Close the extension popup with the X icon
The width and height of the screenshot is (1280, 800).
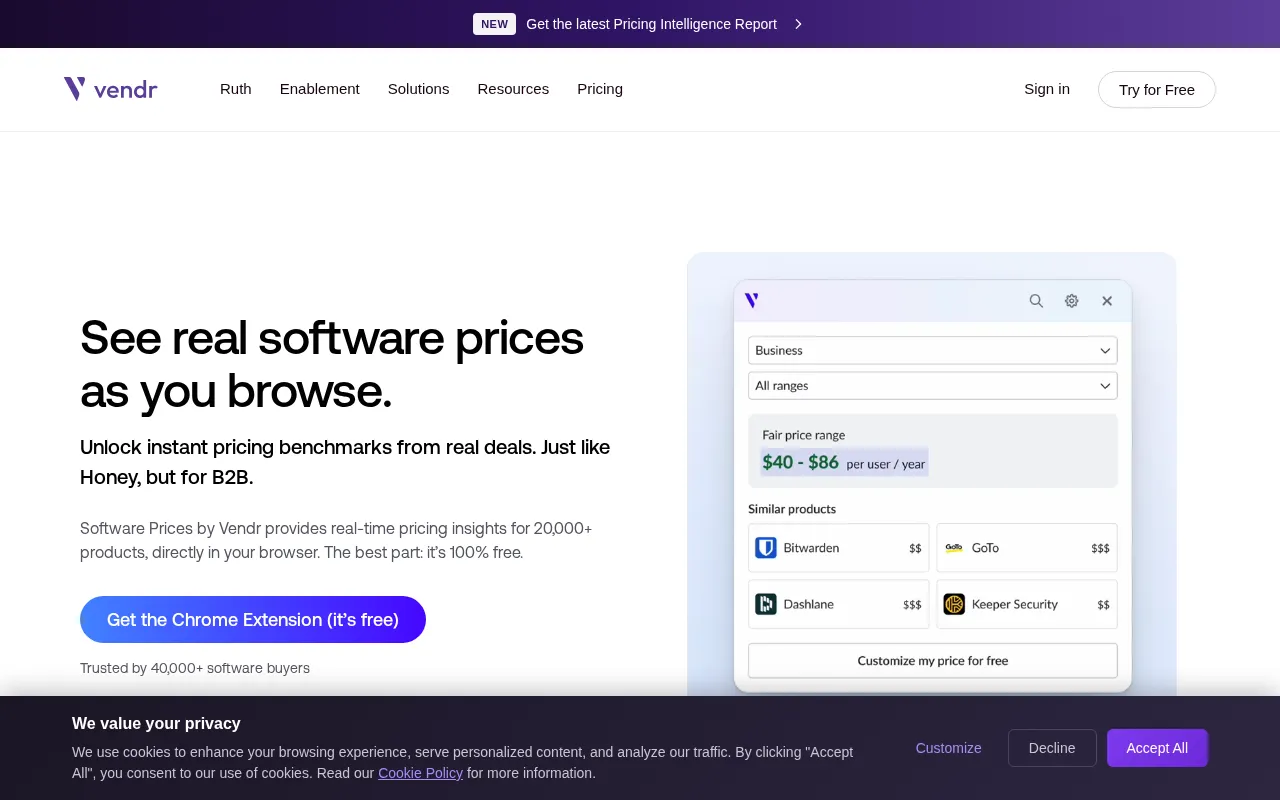click(1107, 301)
